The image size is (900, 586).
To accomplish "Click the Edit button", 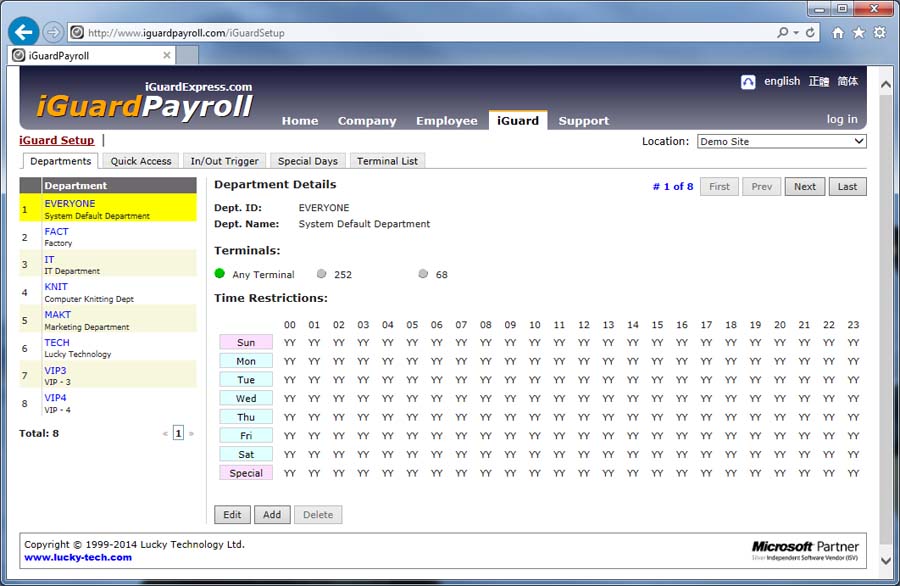I will tap(232, 514).
